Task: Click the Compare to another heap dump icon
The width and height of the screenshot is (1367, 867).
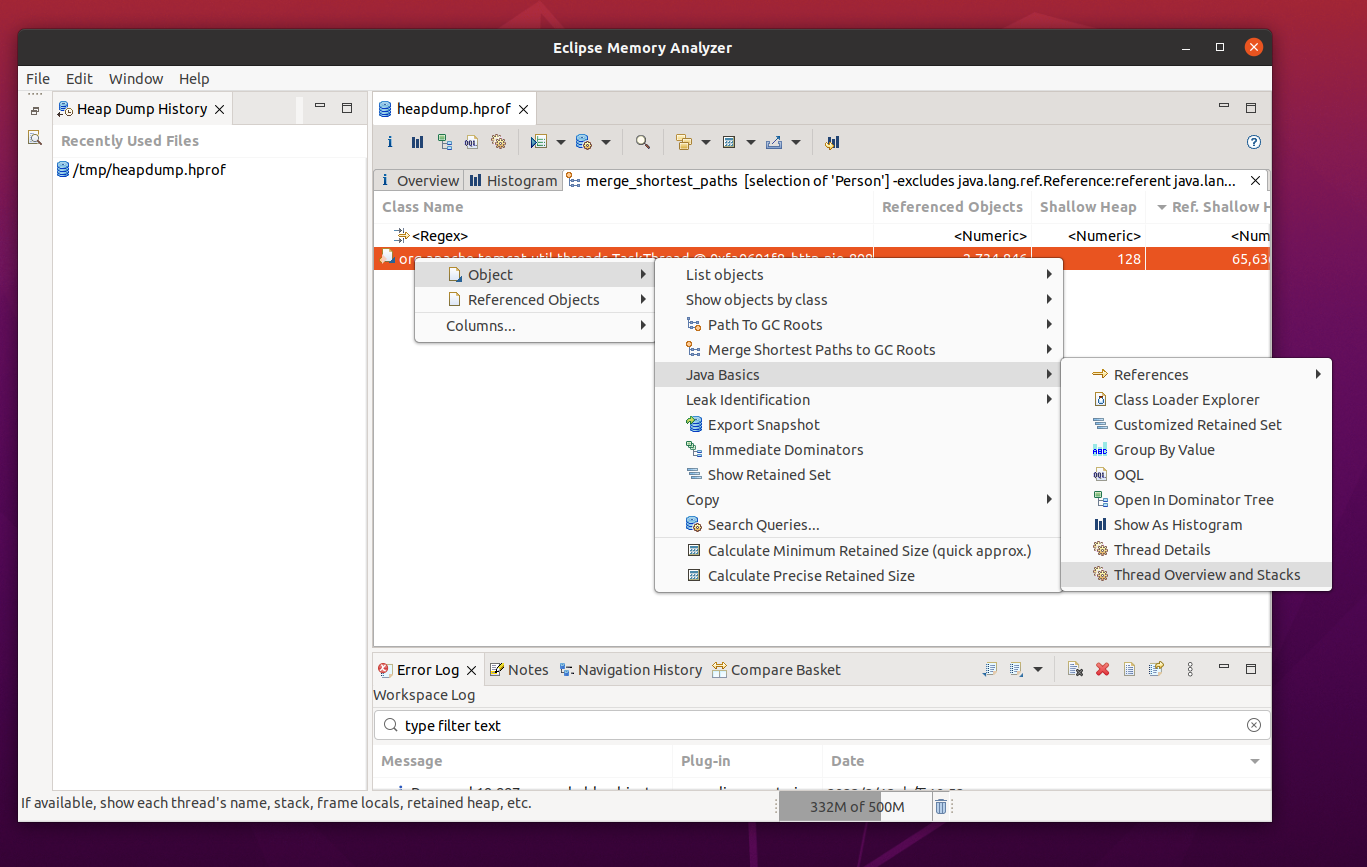Action: click(x=831, y=142)
